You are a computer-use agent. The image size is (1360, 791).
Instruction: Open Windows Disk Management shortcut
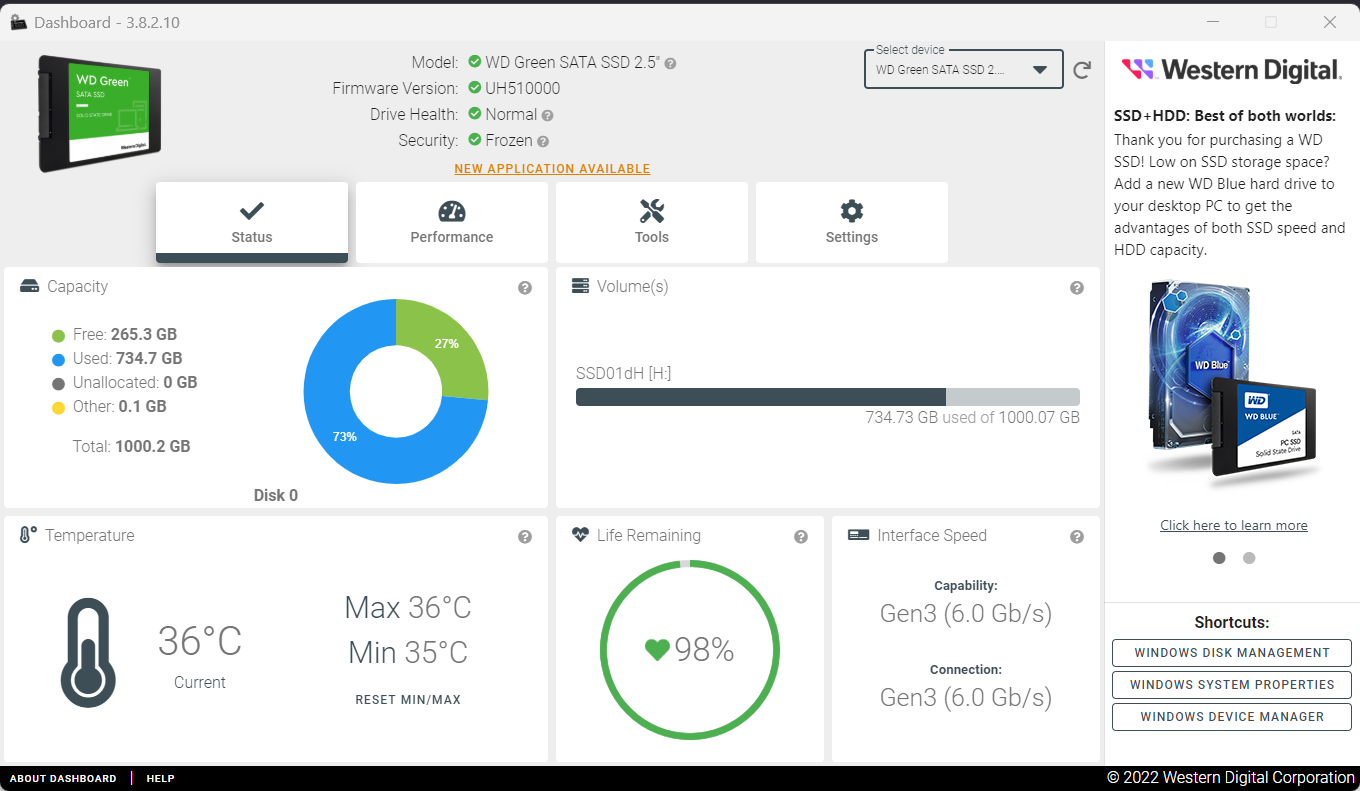point(1232,653)
